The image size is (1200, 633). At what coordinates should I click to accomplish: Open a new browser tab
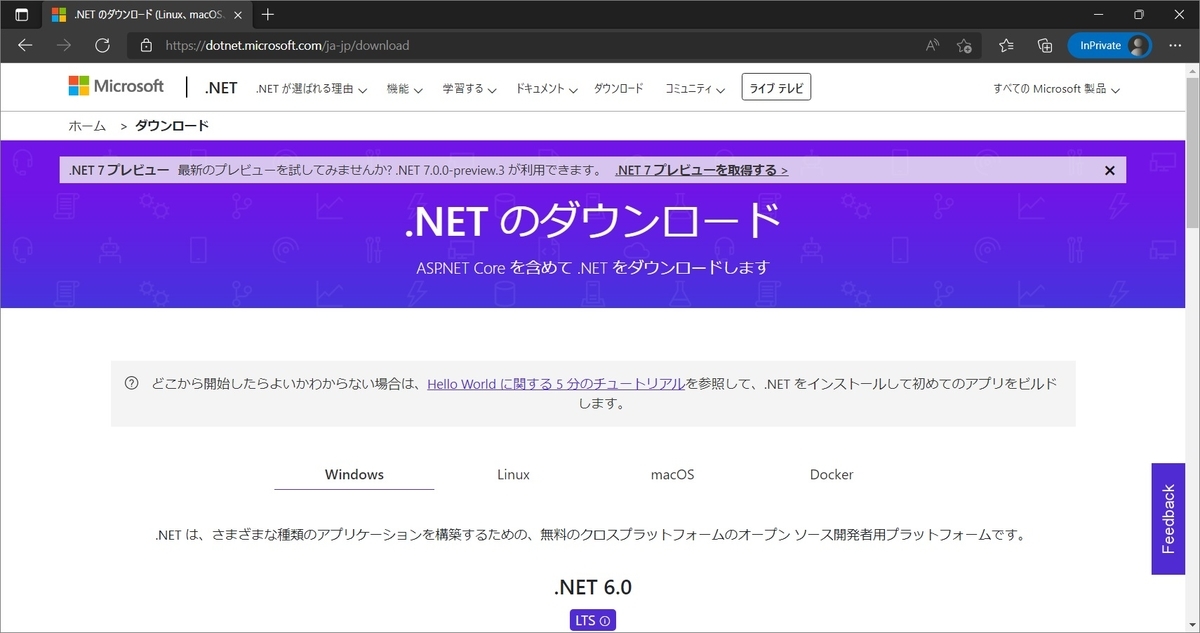pos(267,15)
